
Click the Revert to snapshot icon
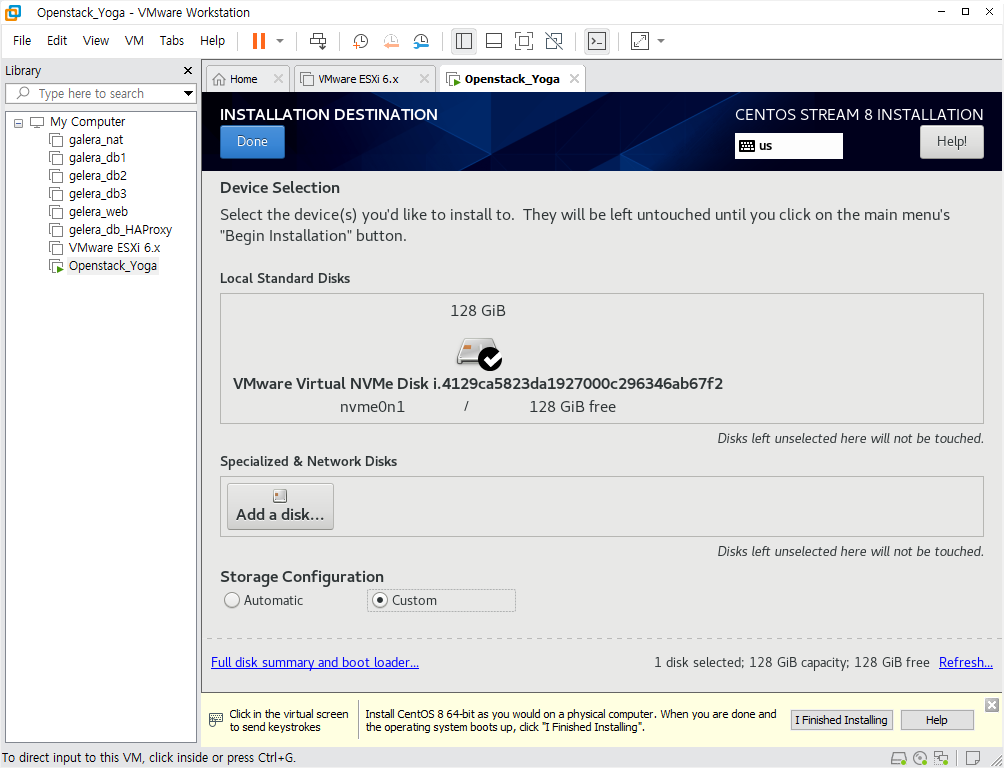pos(391,41)
